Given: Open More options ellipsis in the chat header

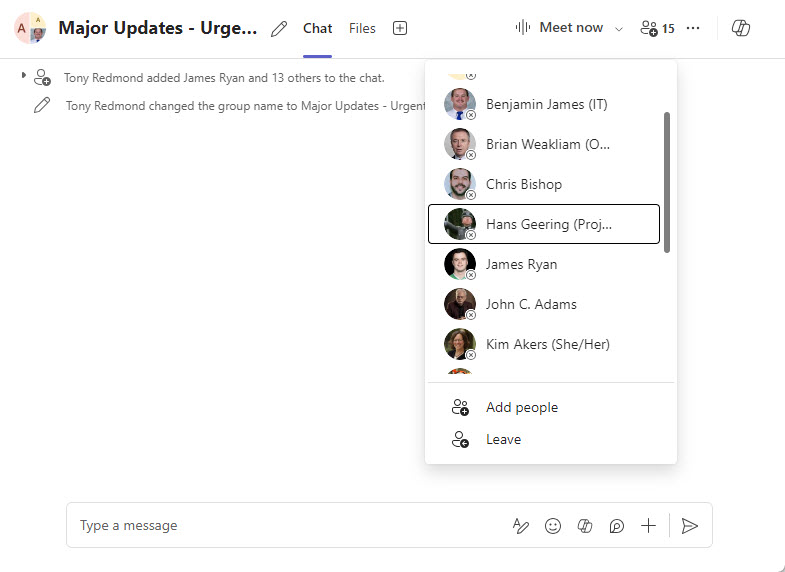Looking at the screenshot, I should [x=693, y=28].
